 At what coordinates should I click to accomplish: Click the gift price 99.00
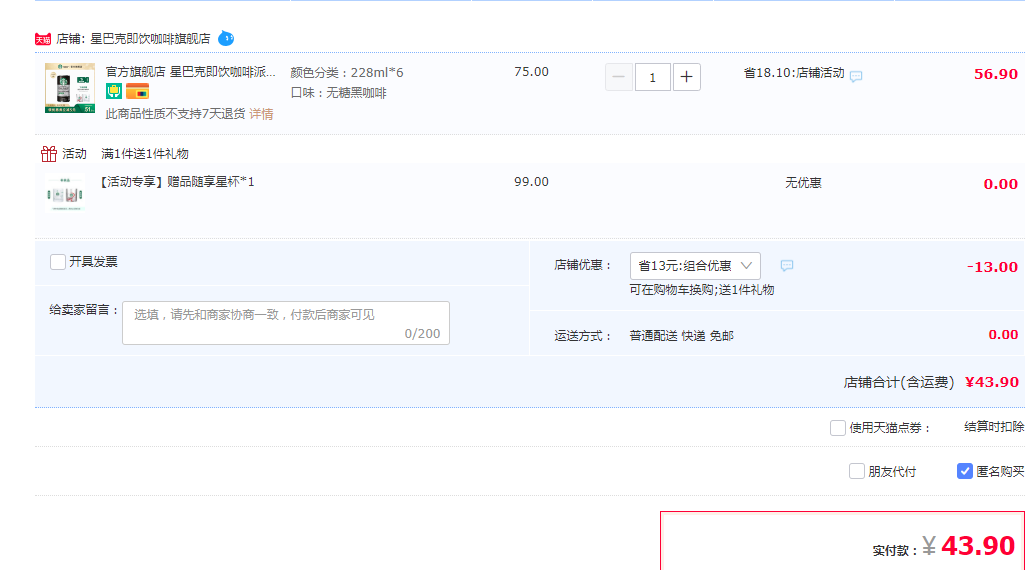pyautogui.click(x=532, y=182)
